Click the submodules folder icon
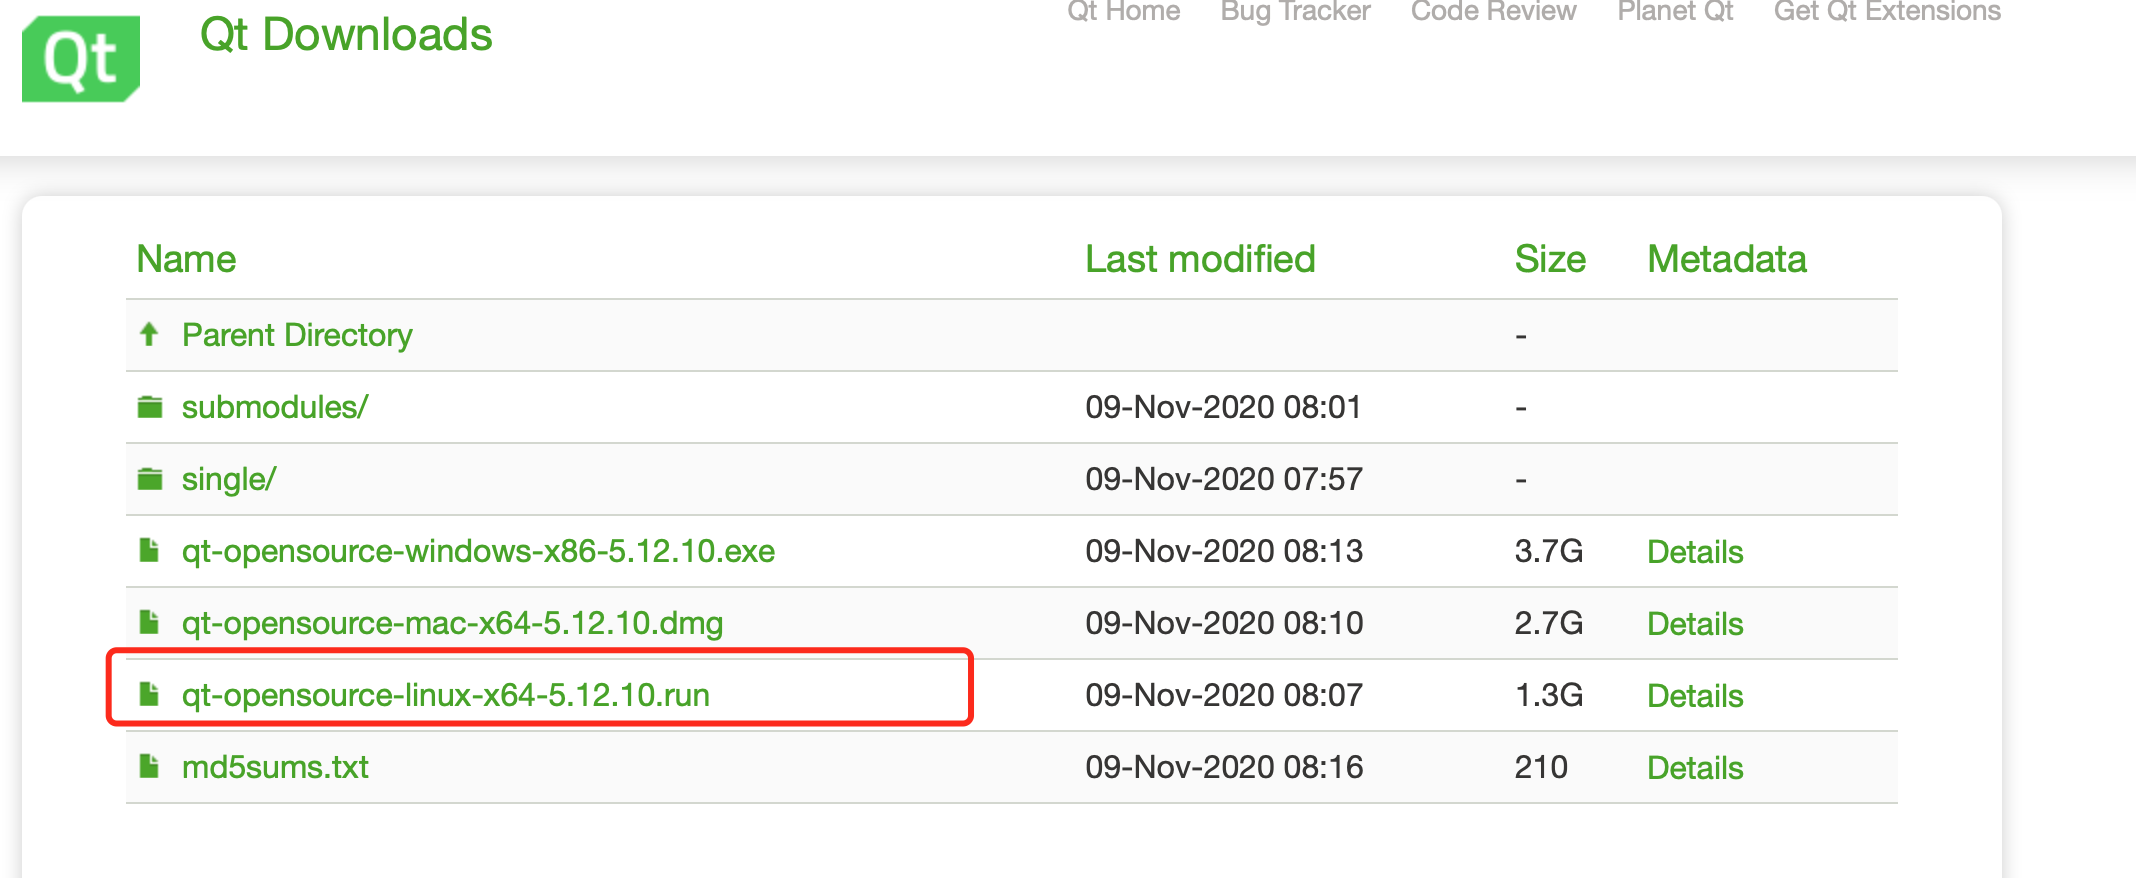Viewport: 2136px width, 878px height. (150, 407)
